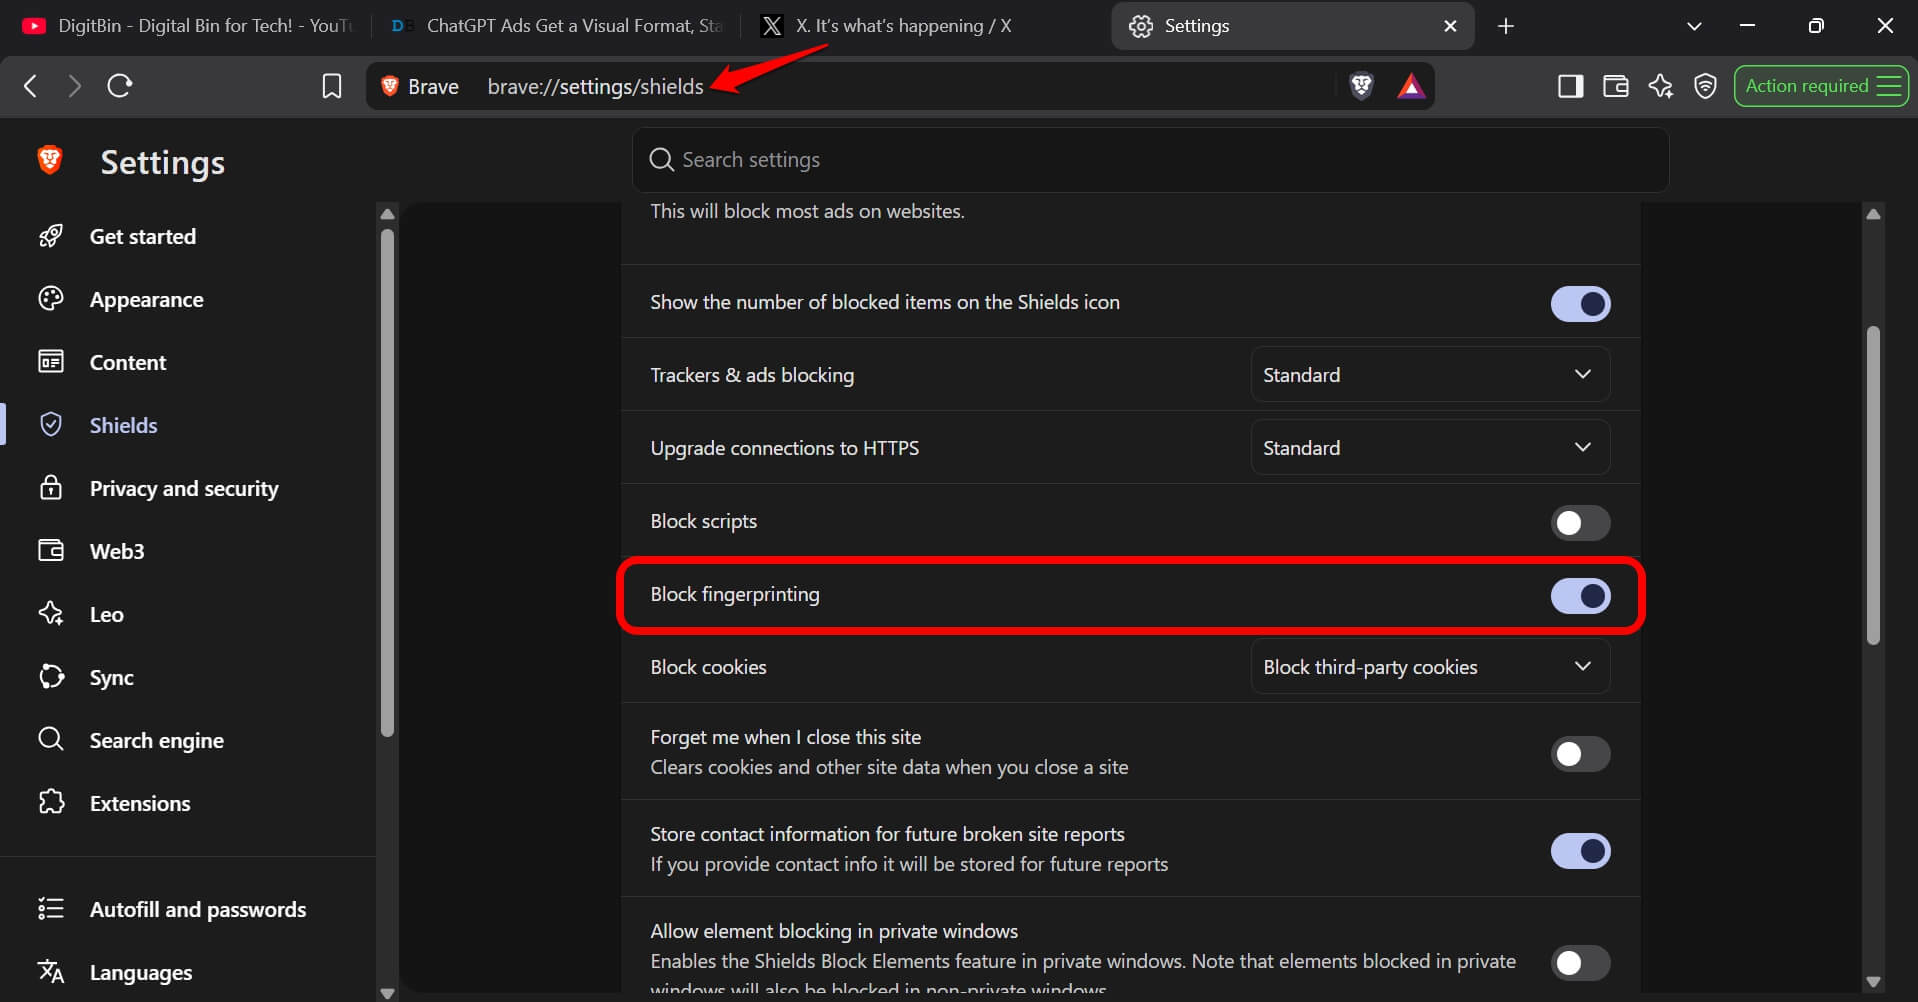Reload the page with the refresh icon
The width and height of the screenshot is (1918, 1002).
[x=120, y=86]
